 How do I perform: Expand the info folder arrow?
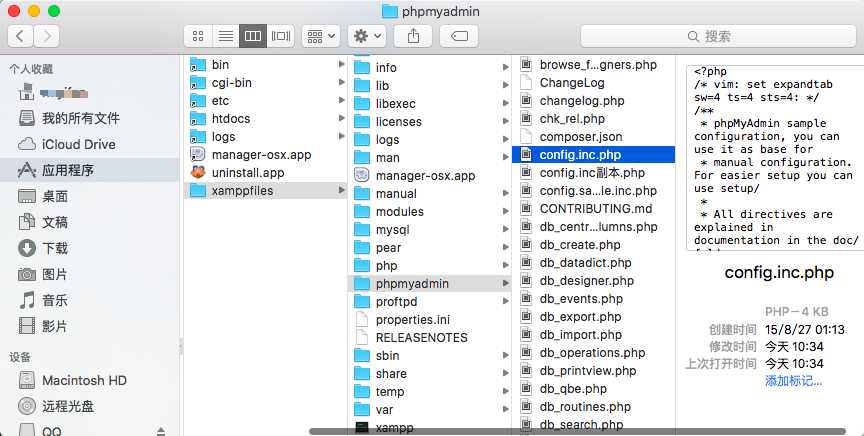click(505, 67)
